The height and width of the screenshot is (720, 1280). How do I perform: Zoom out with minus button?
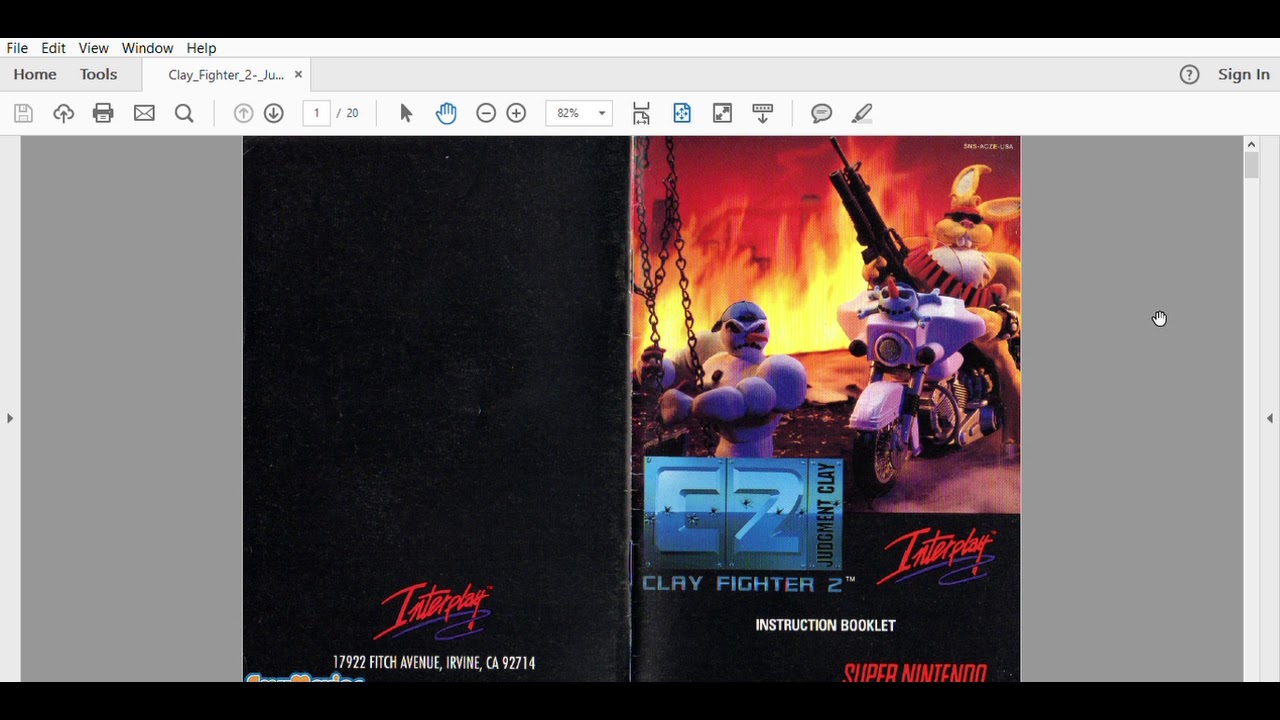click(486, 113)
